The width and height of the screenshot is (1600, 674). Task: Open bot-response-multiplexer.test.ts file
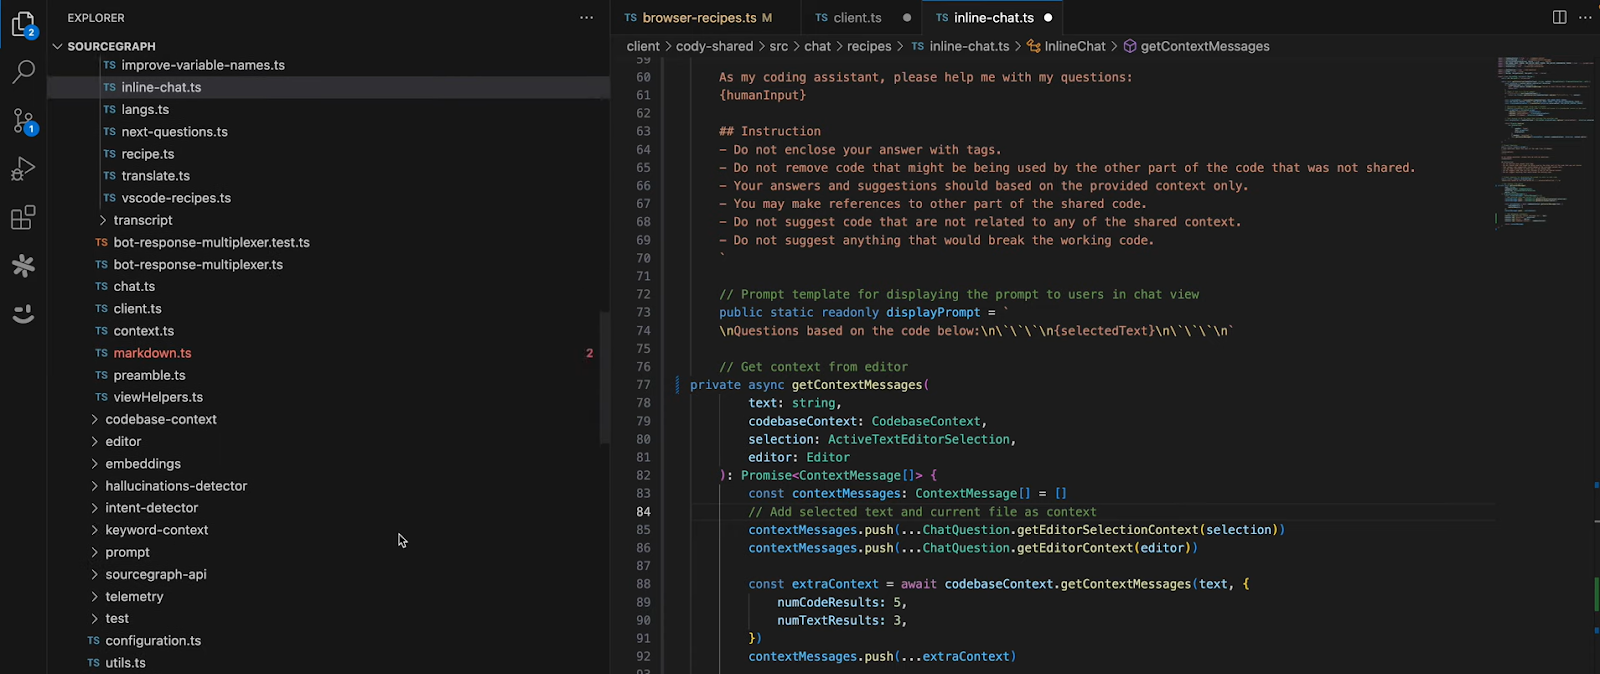(328, 242)
